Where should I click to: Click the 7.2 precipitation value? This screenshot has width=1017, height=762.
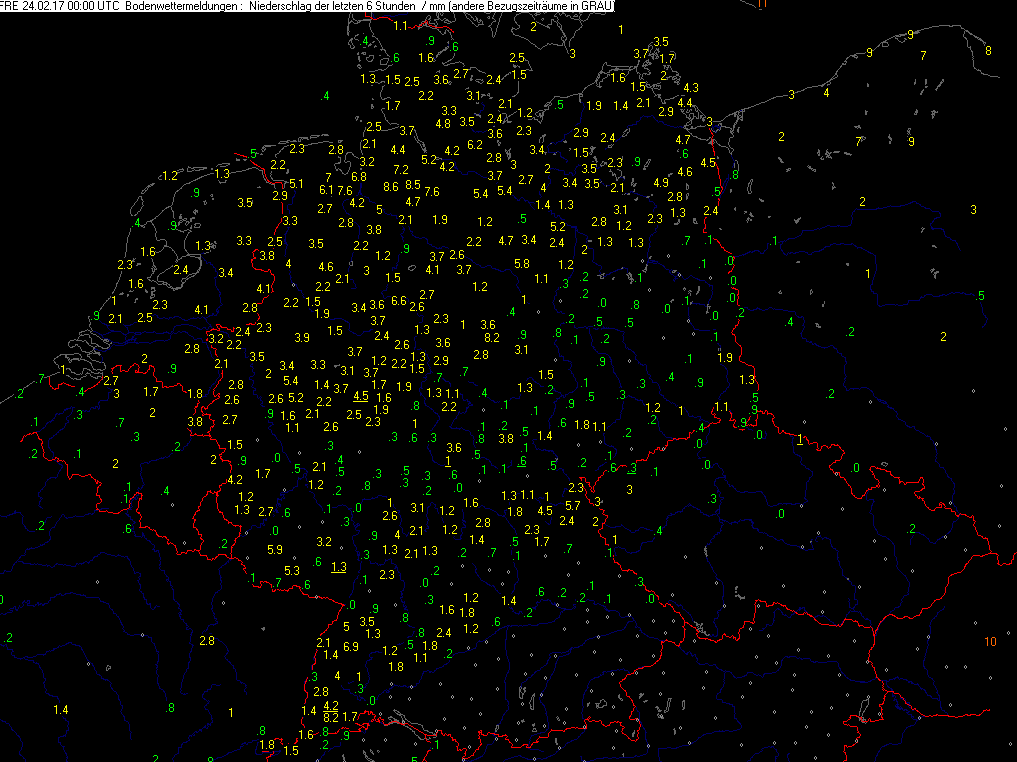[x=400, y=170]
